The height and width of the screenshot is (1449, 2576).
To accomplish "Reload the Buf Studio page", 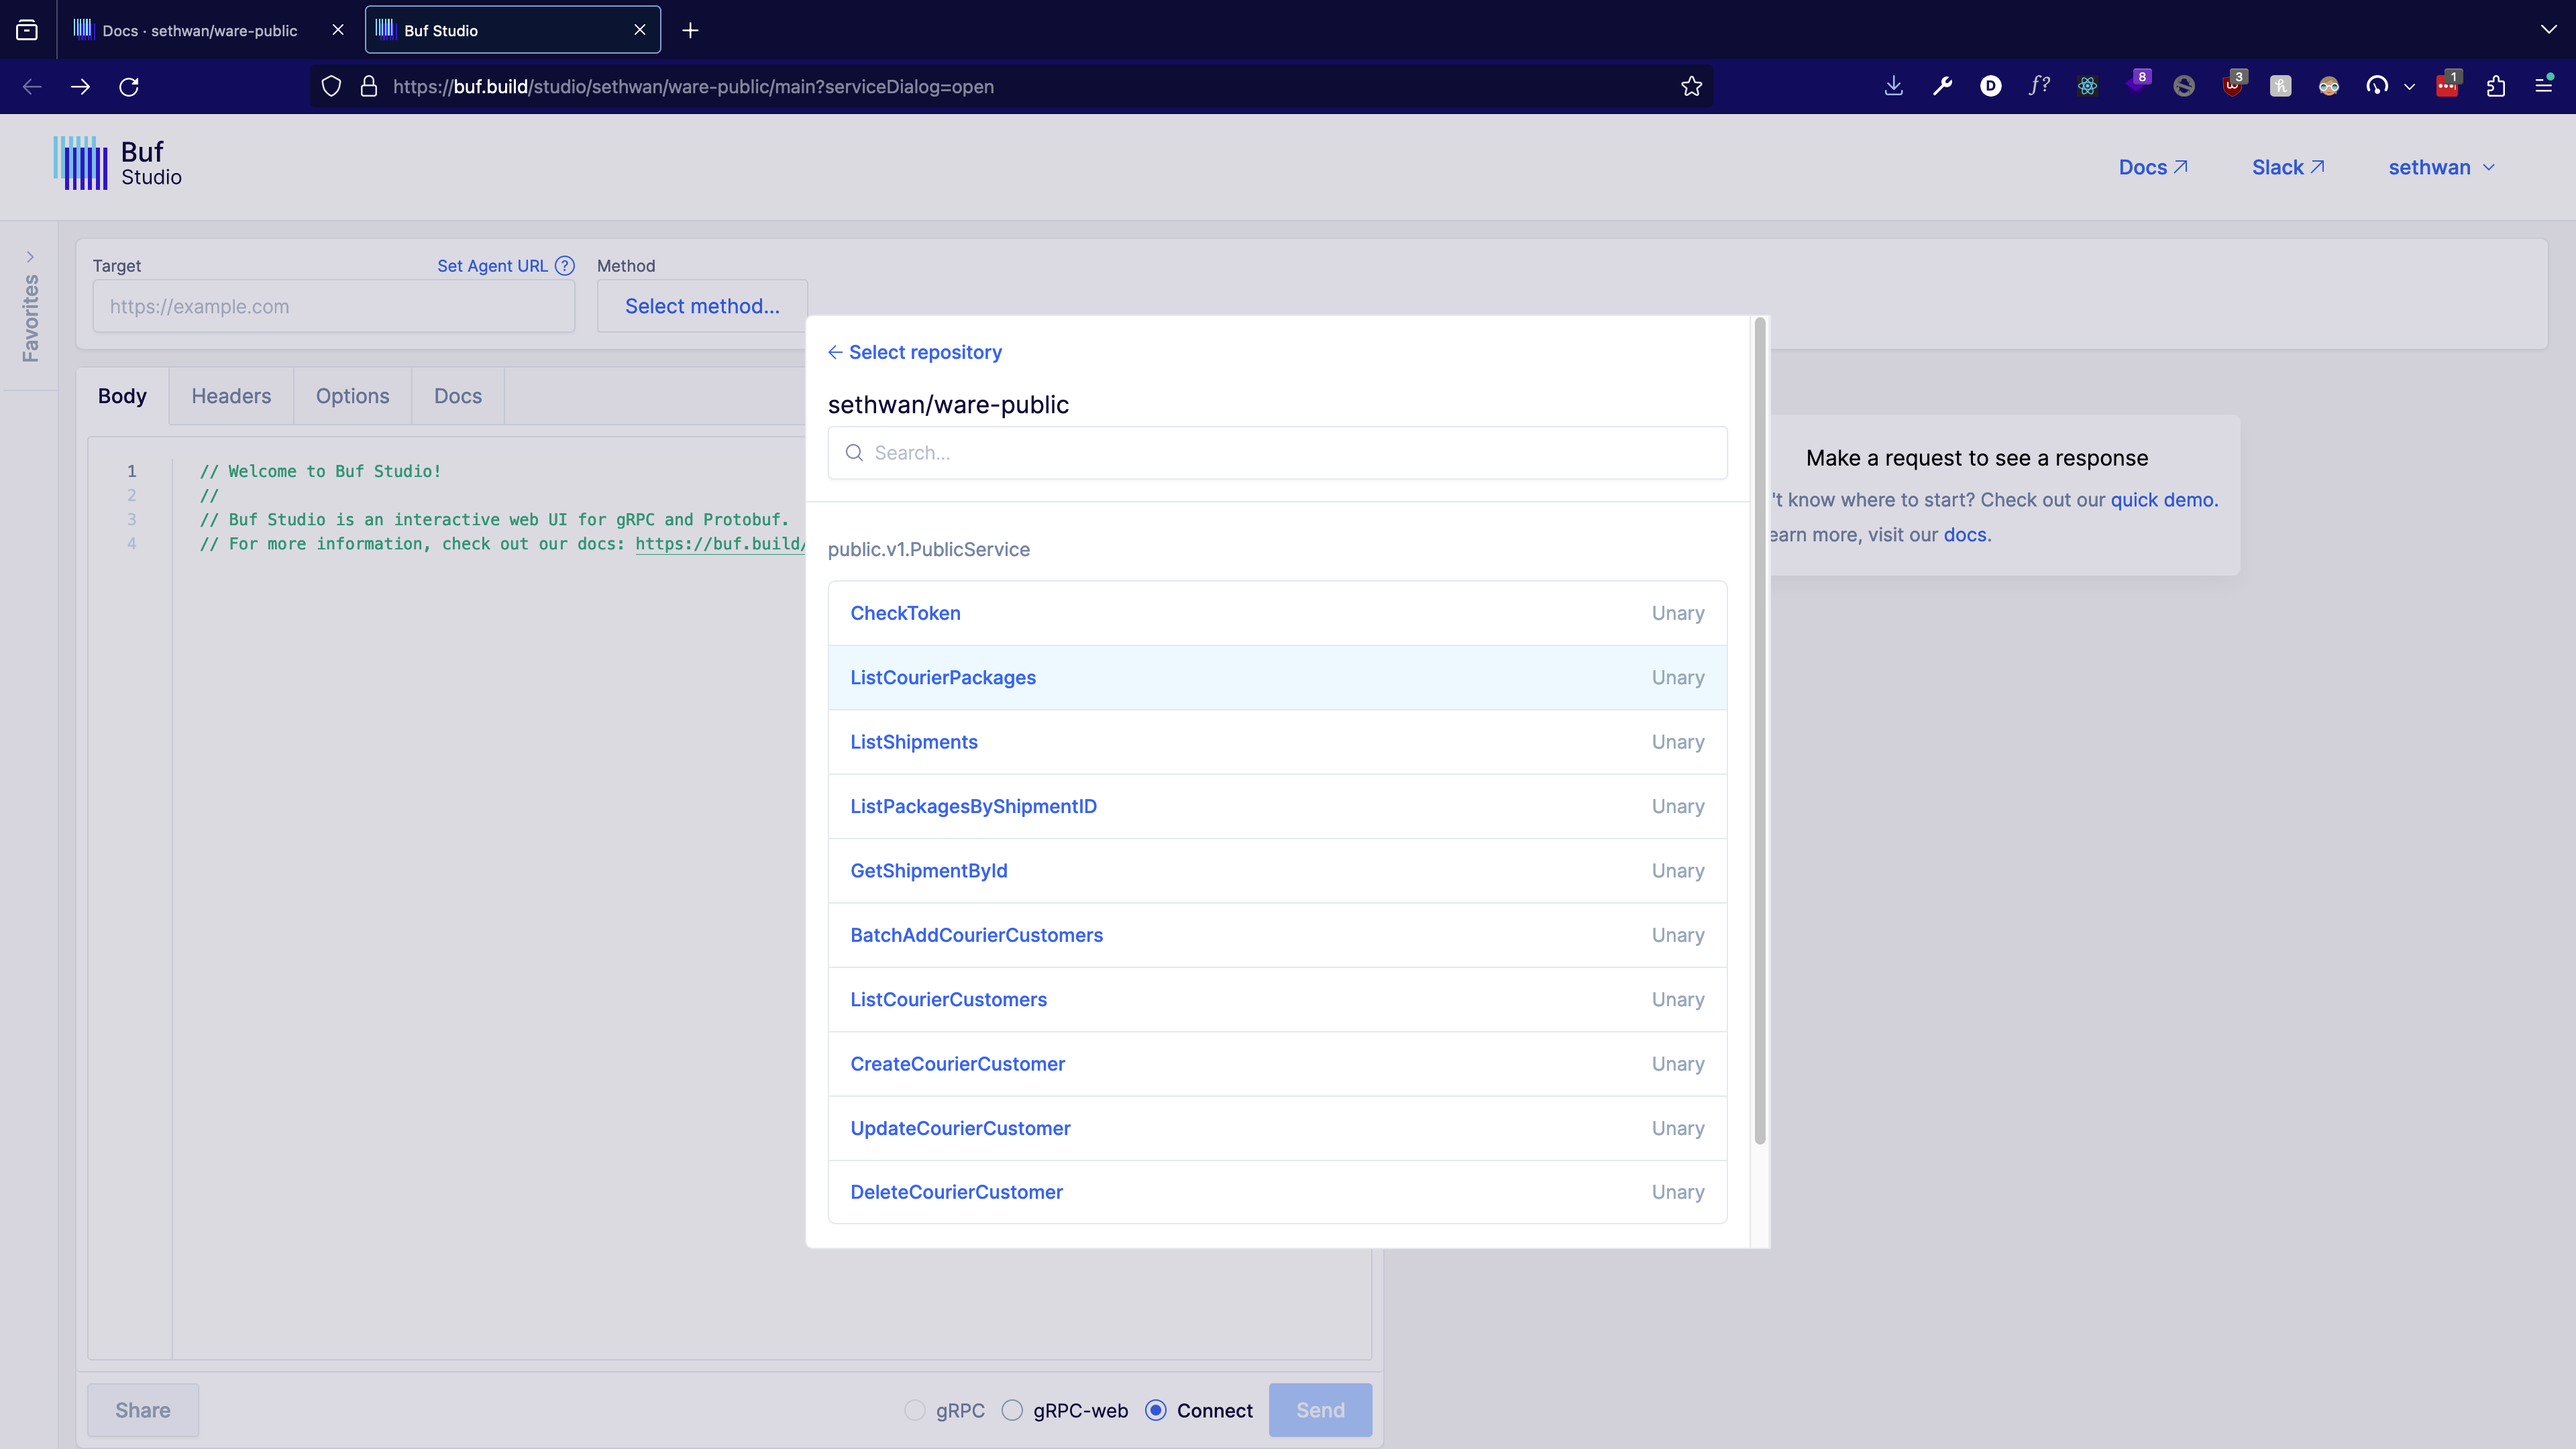I will click(x=129, y=87).
